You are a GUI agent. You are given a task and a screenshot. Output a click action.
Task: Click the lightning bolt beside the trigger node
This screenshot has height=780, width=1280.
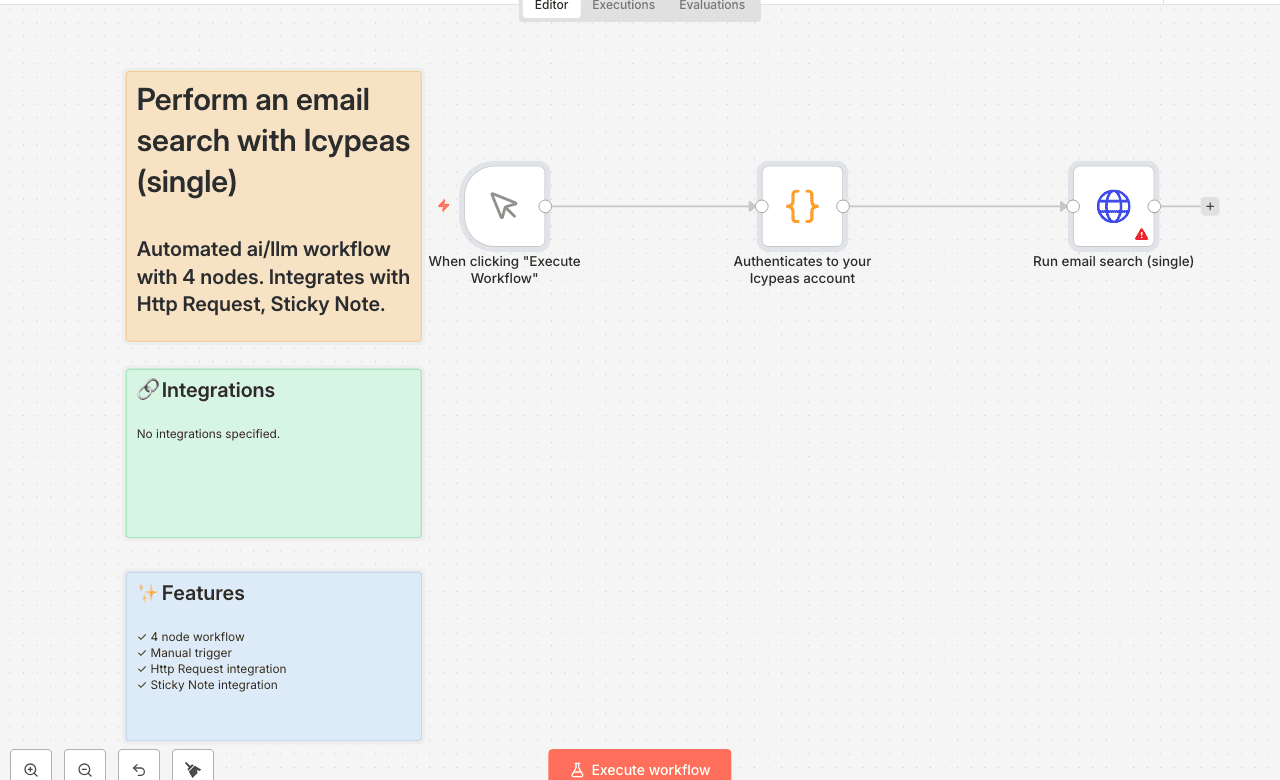click(x=442, y=205)
